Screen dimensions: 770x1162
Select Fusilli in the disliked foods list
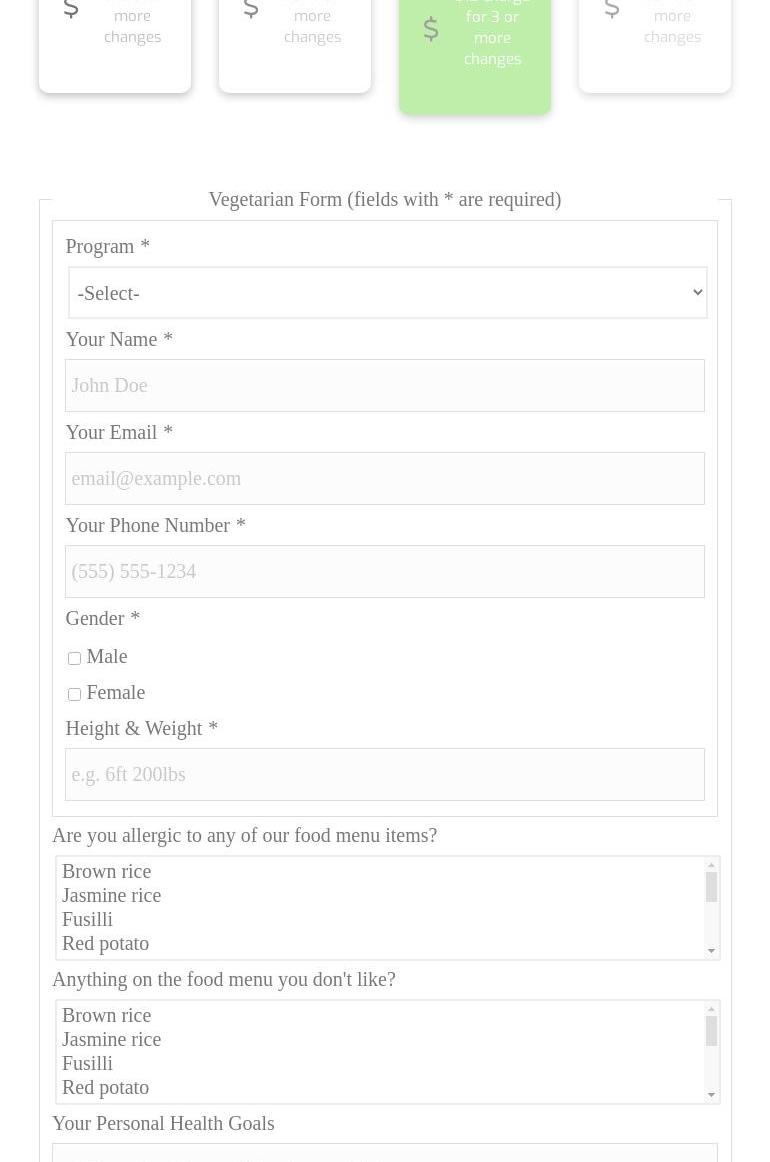pos(87,1063)
